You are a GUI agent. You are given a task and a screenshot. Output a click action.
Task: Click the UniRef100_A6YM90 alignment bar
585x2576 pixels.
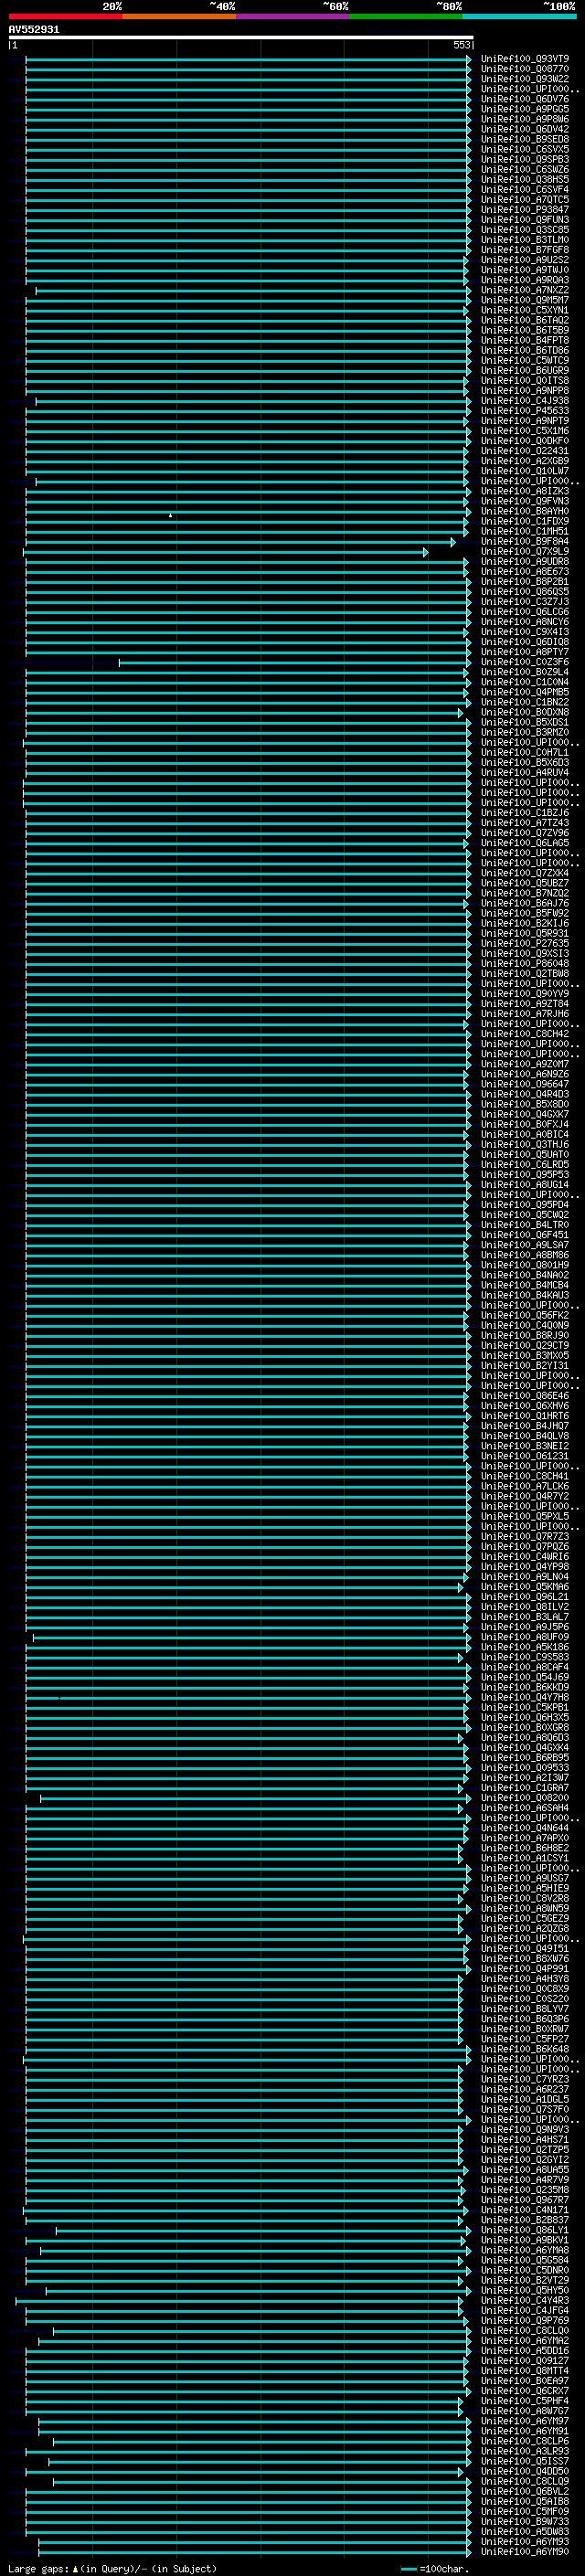pos(254,2553)
